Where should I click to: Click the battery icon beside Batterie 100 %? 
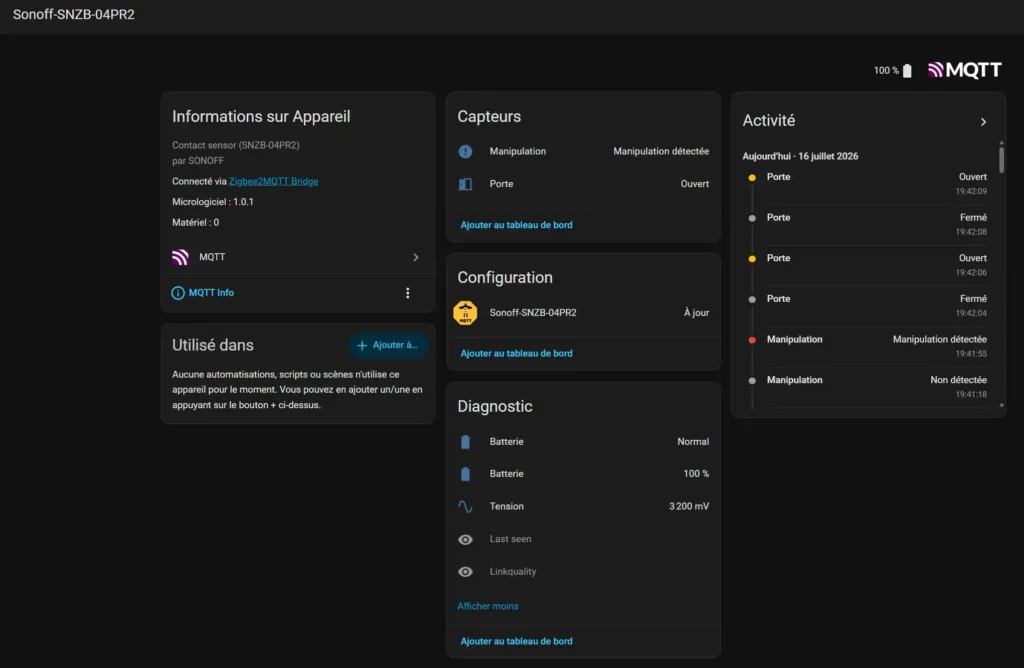(465, 474)
